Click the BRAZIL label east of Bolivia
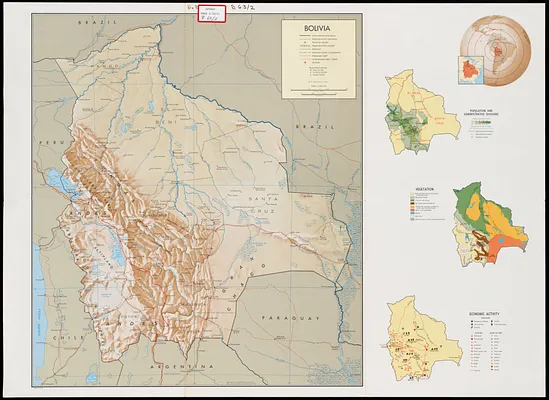This screenshot has height=400, width=549. click(315, 127)
